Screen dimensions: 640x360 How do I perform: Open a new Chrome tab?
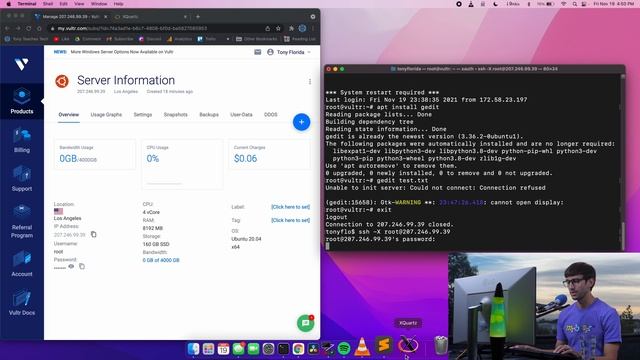tap(198, 17)
